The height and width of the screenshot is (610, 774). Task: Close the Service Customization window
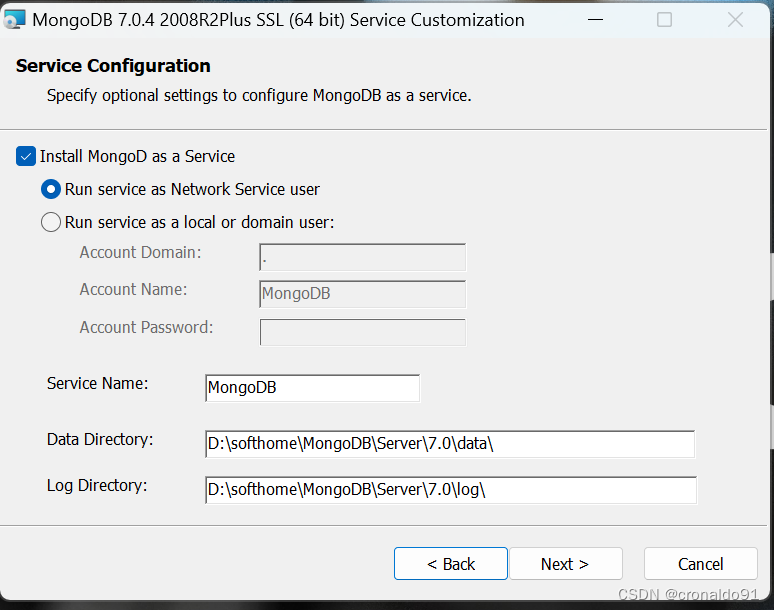click(735, 20)
